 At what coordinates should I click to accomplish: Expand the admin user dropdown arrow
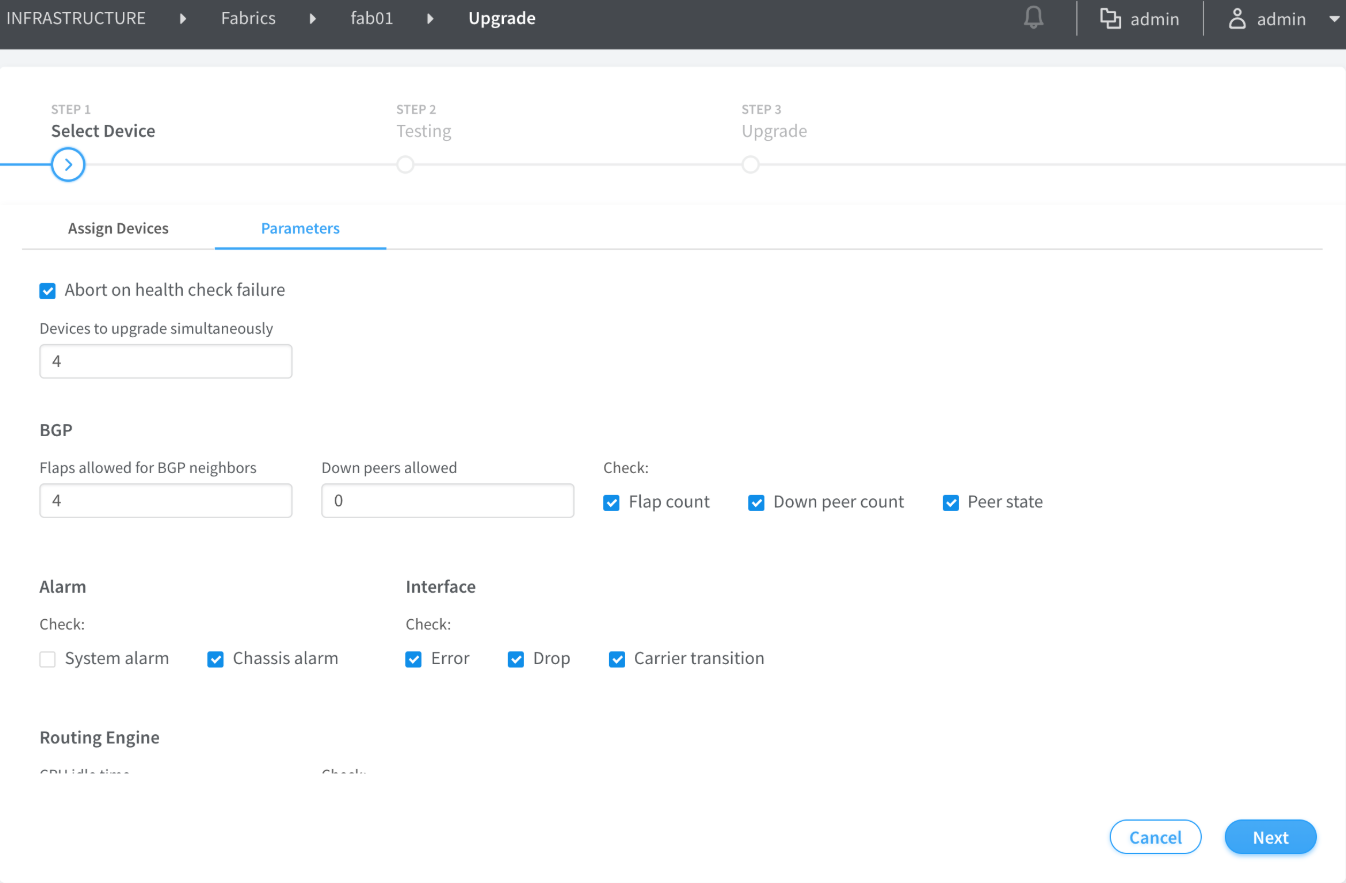(x=1333, y=19)
